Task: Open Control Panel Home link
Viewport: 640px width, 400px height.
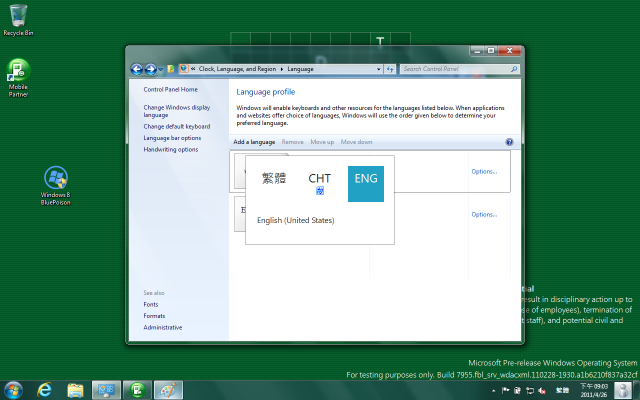Action: pos(170,89)
